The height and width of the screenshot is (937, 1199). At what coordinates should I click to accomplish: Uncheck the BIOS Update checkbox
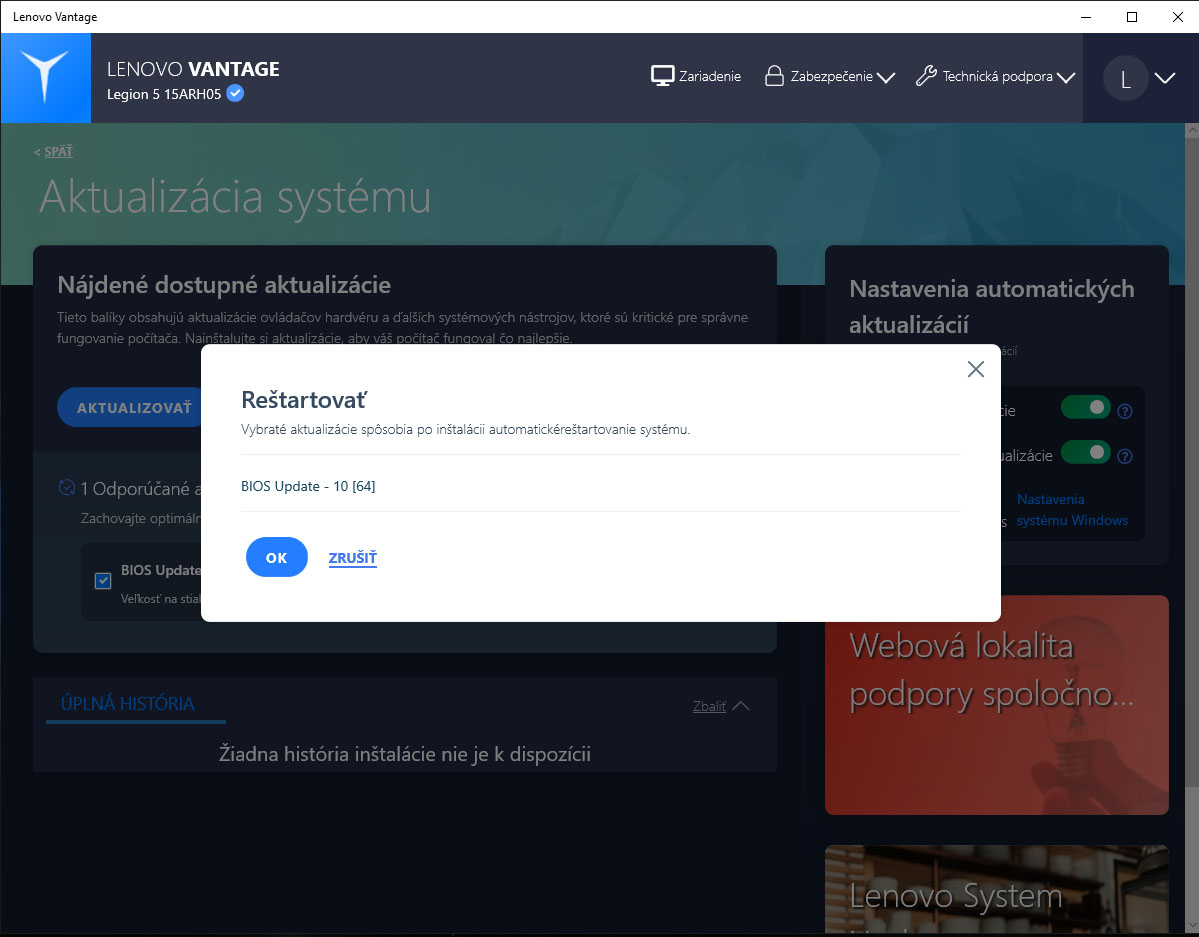click(x=103, y=581)
